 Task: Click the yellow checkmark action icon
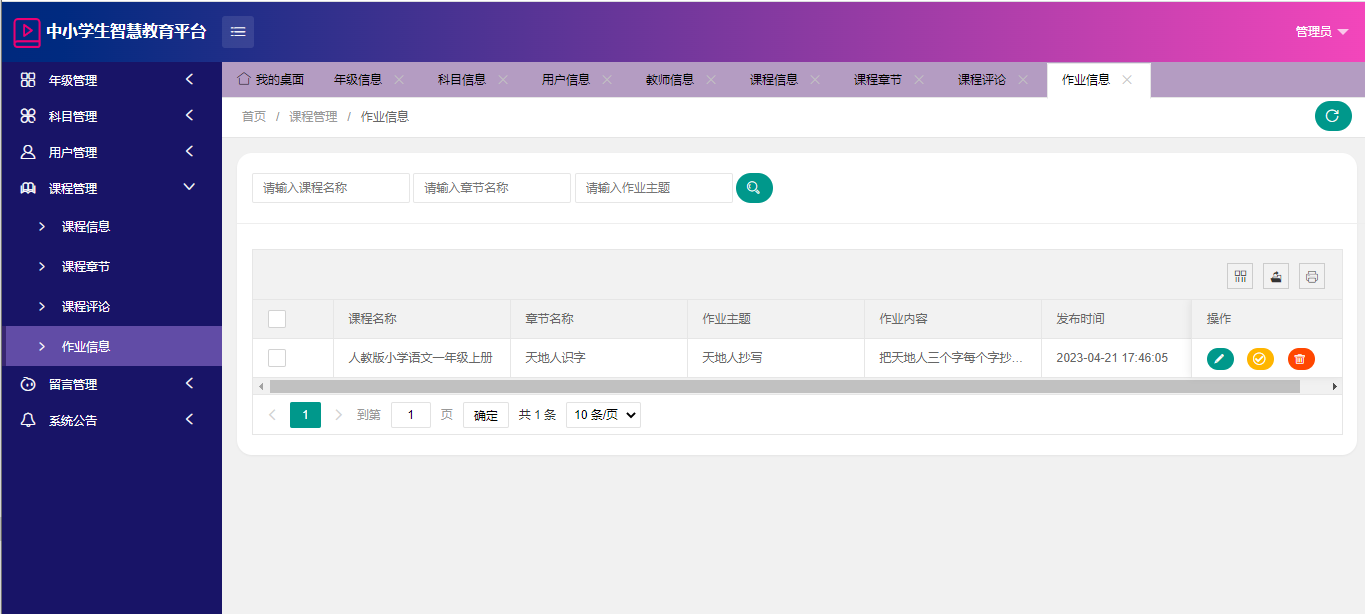click(x=1260, y=358)
